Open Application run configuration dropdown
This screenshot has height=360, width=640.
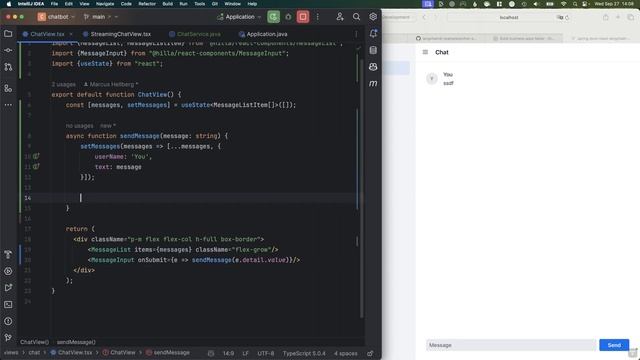239,17
